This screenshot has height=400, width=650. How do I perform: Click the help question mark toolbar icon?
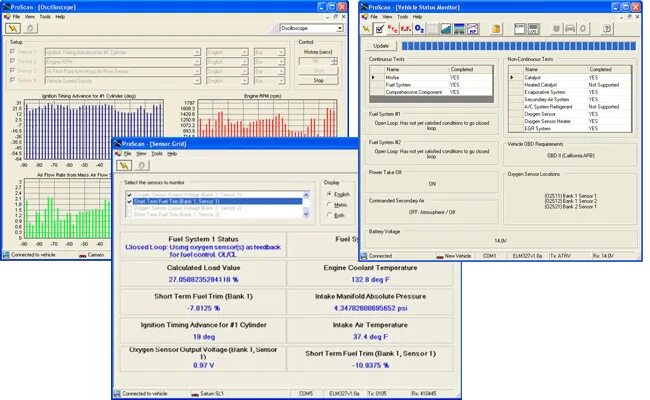[x=607, y=29]
